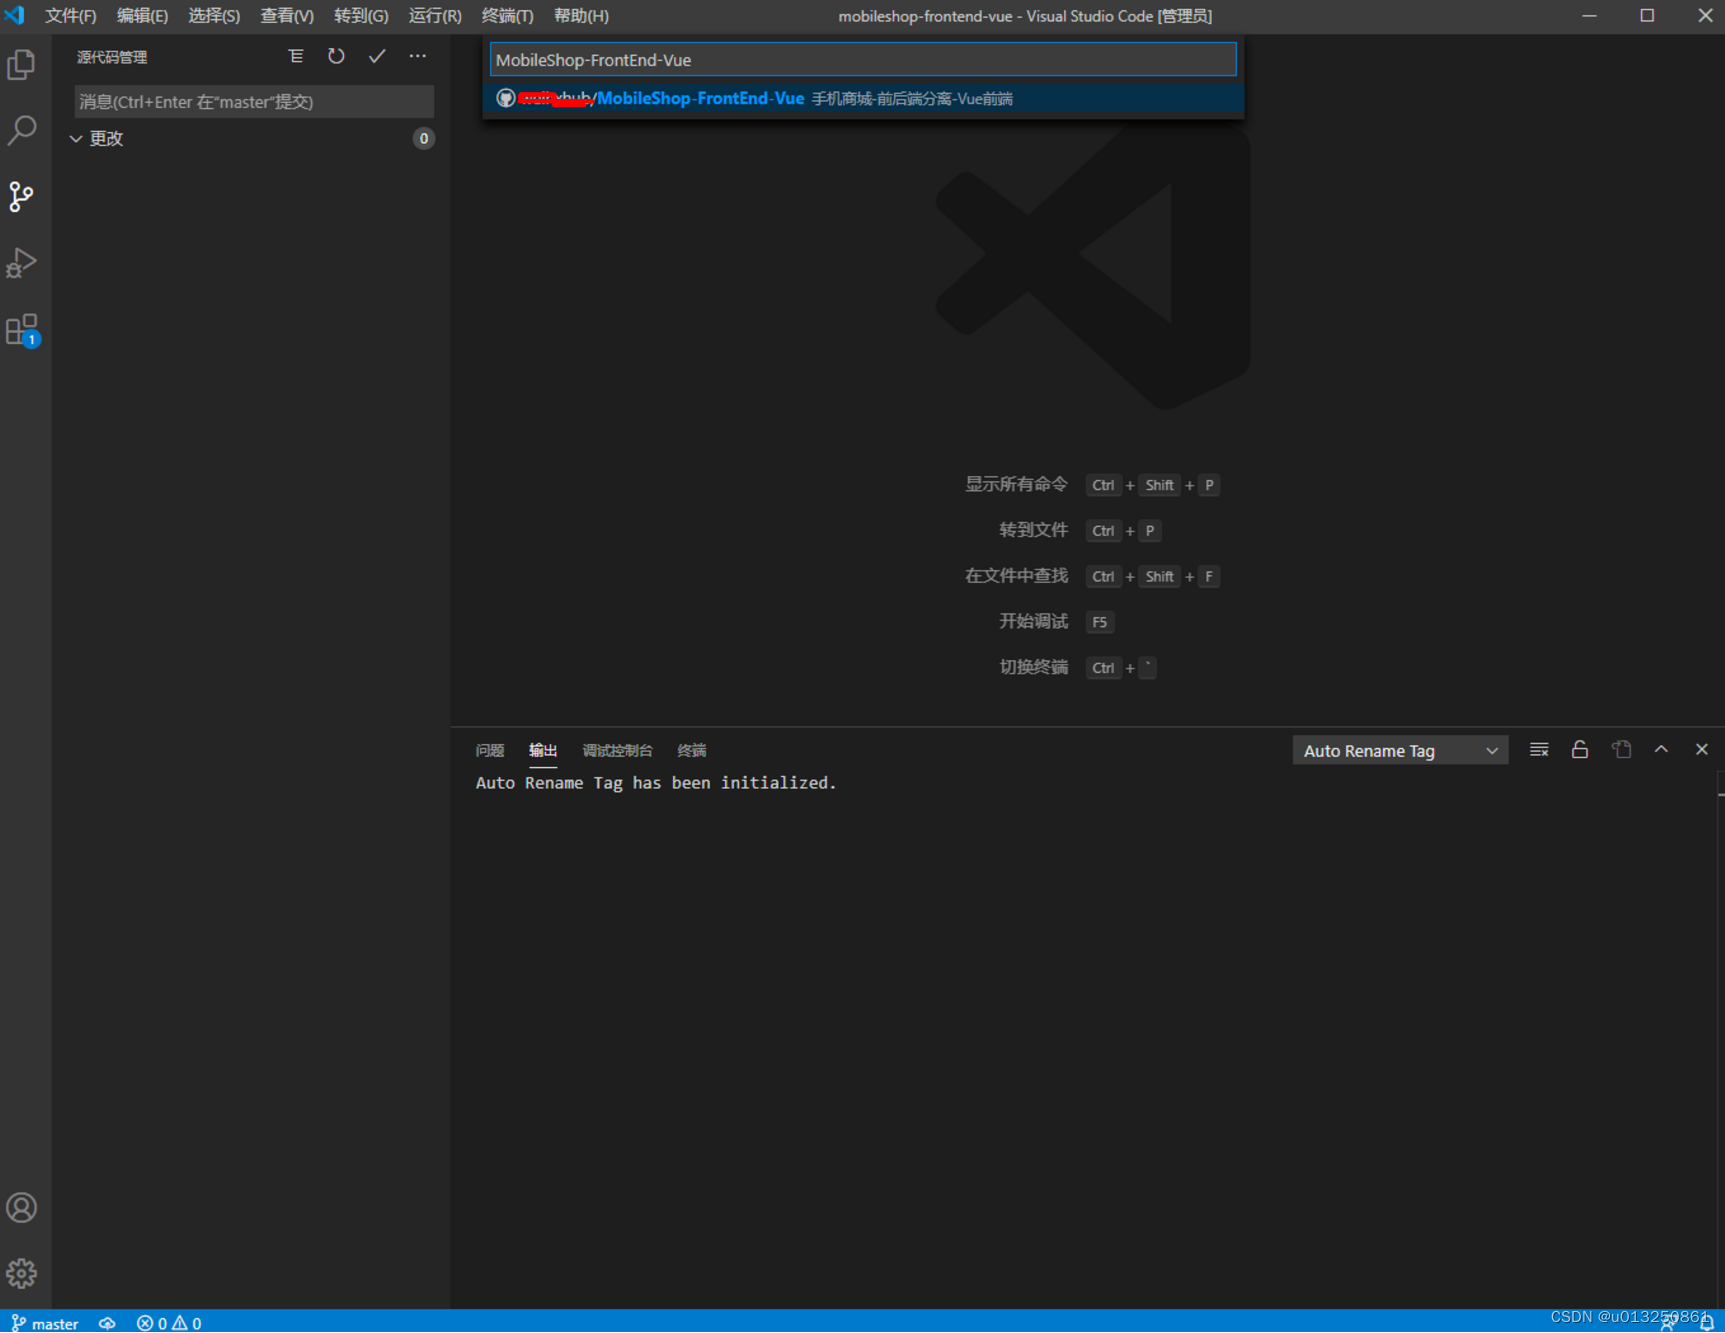Publish changes via the cloud sync icon
Screen dimensions: 1725x1333
pos(107,1323)
